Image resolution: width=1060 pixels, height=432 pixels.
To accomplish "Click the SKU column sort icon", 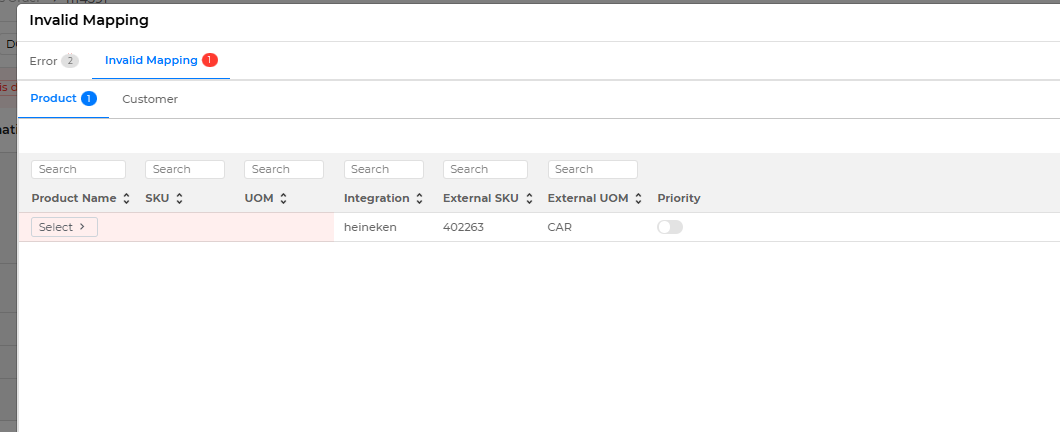I will [179, 199].
